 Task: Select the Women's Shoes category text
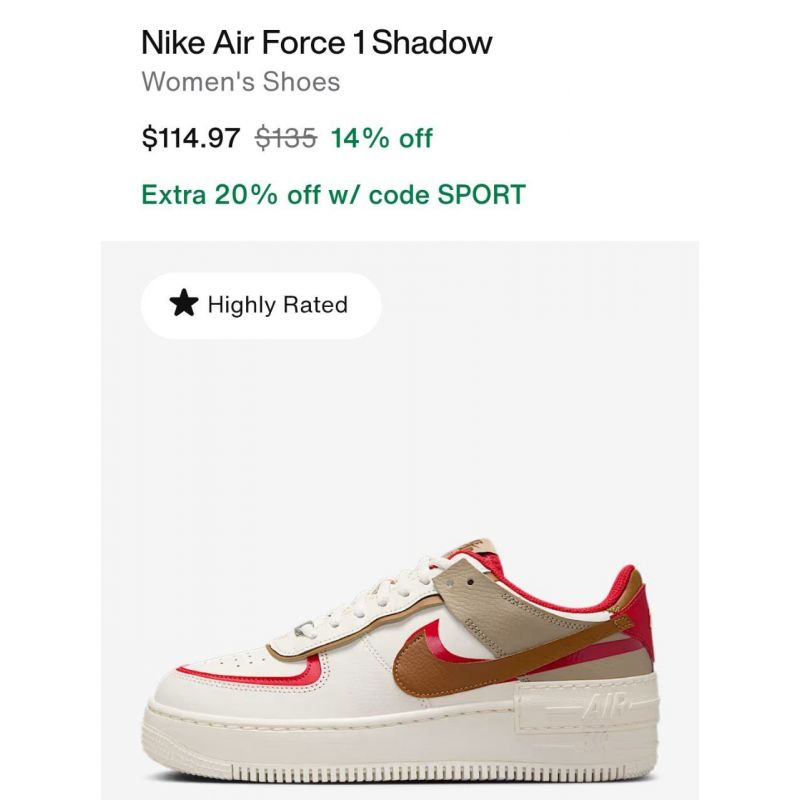click(x=241, y=82)
